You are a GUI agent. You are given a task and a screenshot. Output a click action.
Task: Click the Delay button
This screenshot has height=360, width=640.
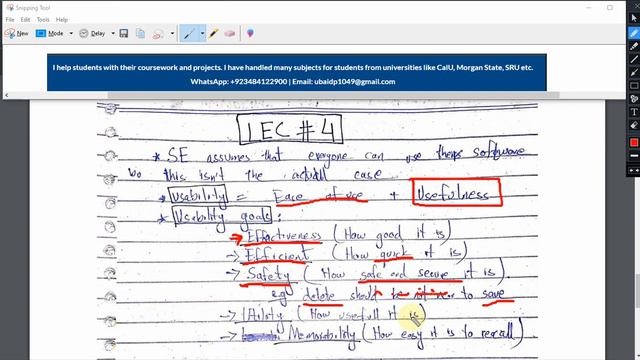click(92, 33)
